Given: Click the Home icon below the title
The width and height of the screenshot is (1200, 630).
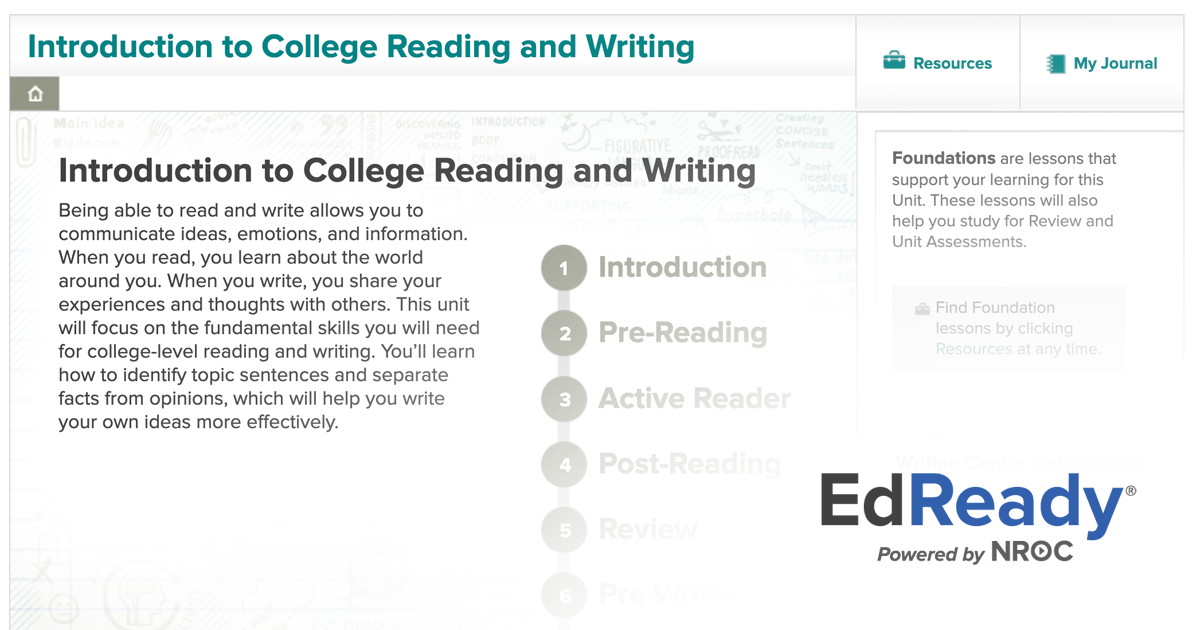Looking at the screenshot, I should tap(34, 92).
